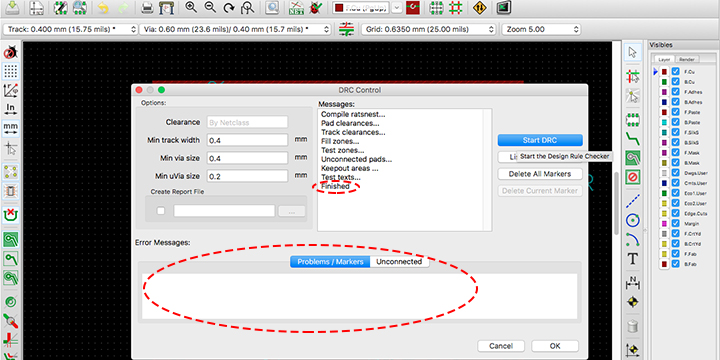
Task: Disable DRC via the crossed-out bug icon
Action: click(x=11, y=53)
